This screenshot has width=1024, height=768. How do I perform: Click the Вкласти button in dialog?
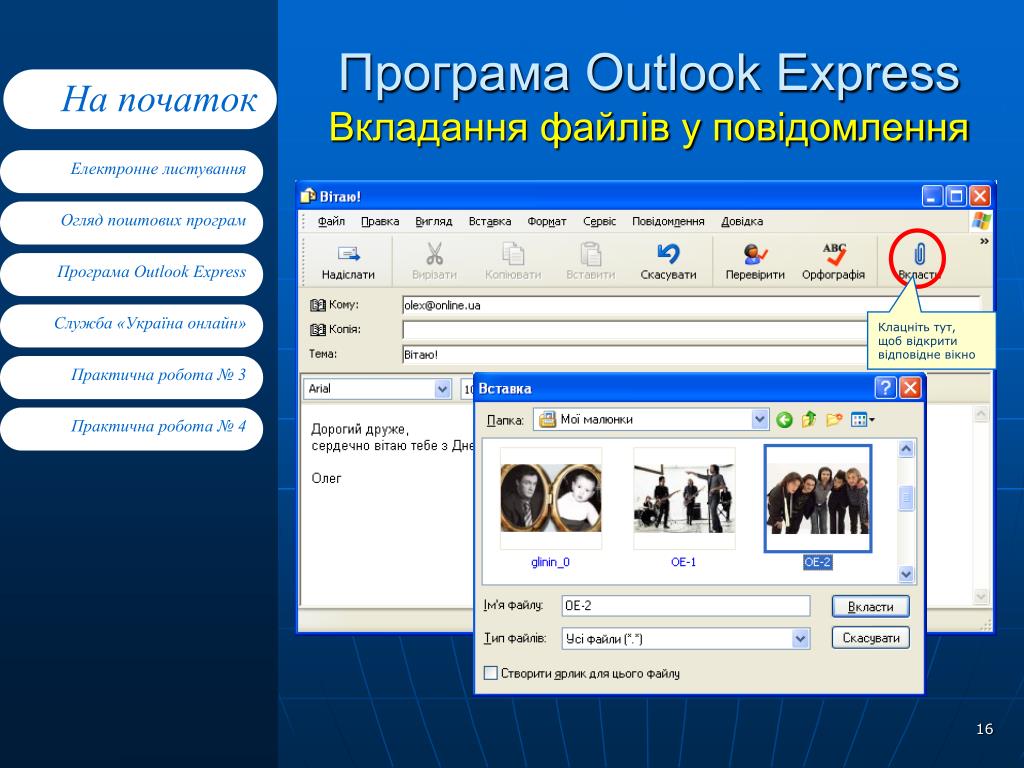pos(871,607)
